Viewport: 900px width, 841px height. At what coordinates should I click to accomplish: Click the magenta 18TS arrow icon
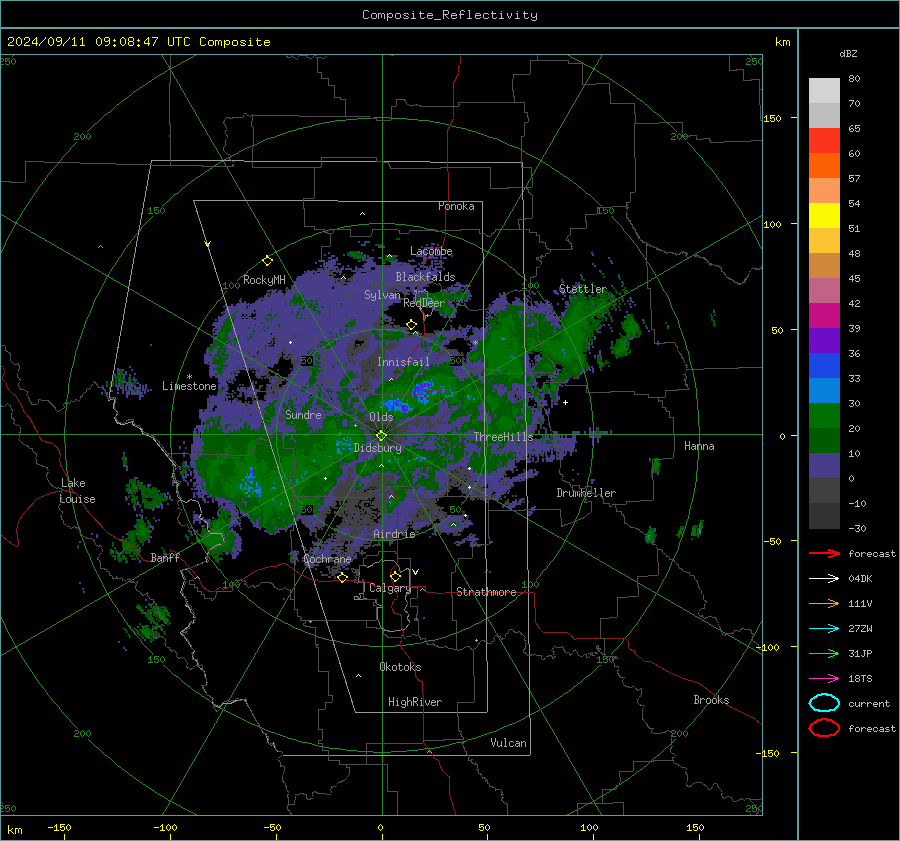[x=824, y=679]
